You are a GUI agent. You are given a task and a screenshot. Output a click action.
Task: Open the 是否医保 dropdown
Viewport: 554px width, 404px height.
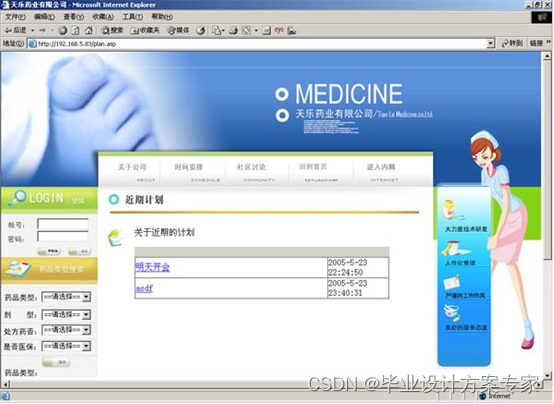tap(66, 346)
